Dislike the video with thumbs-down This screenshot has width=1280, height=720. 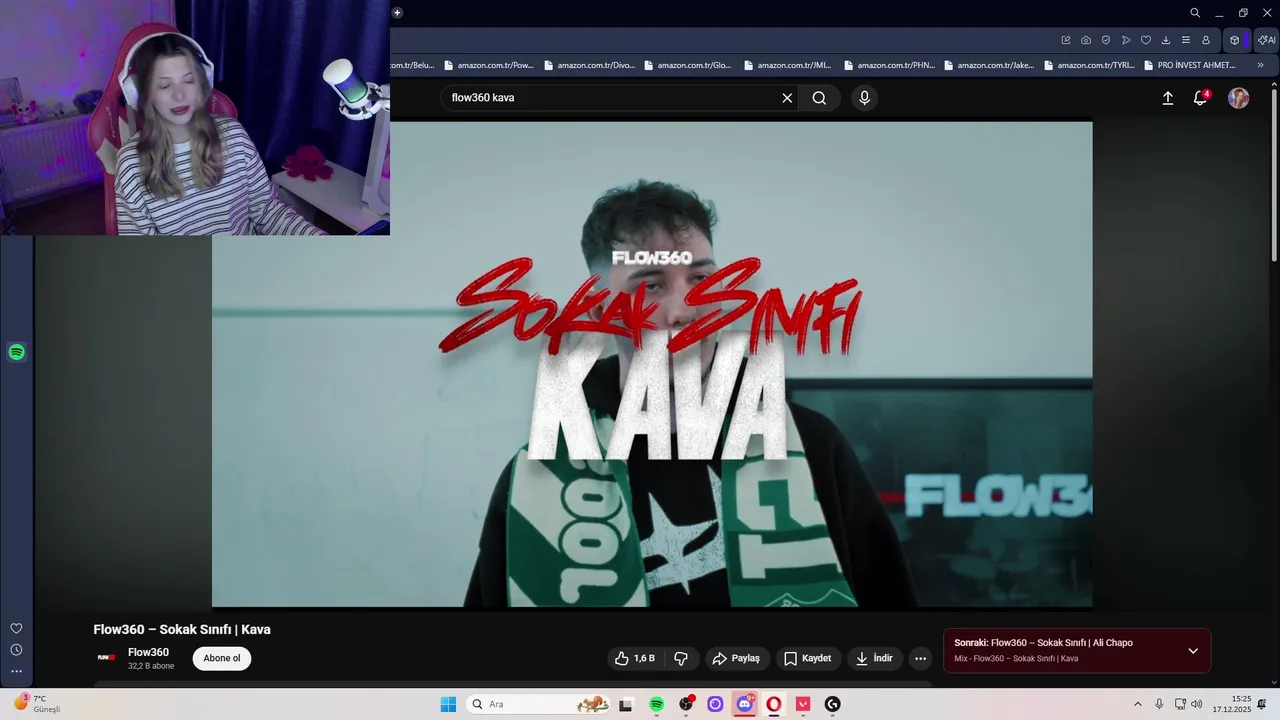[x=681, y=658]
